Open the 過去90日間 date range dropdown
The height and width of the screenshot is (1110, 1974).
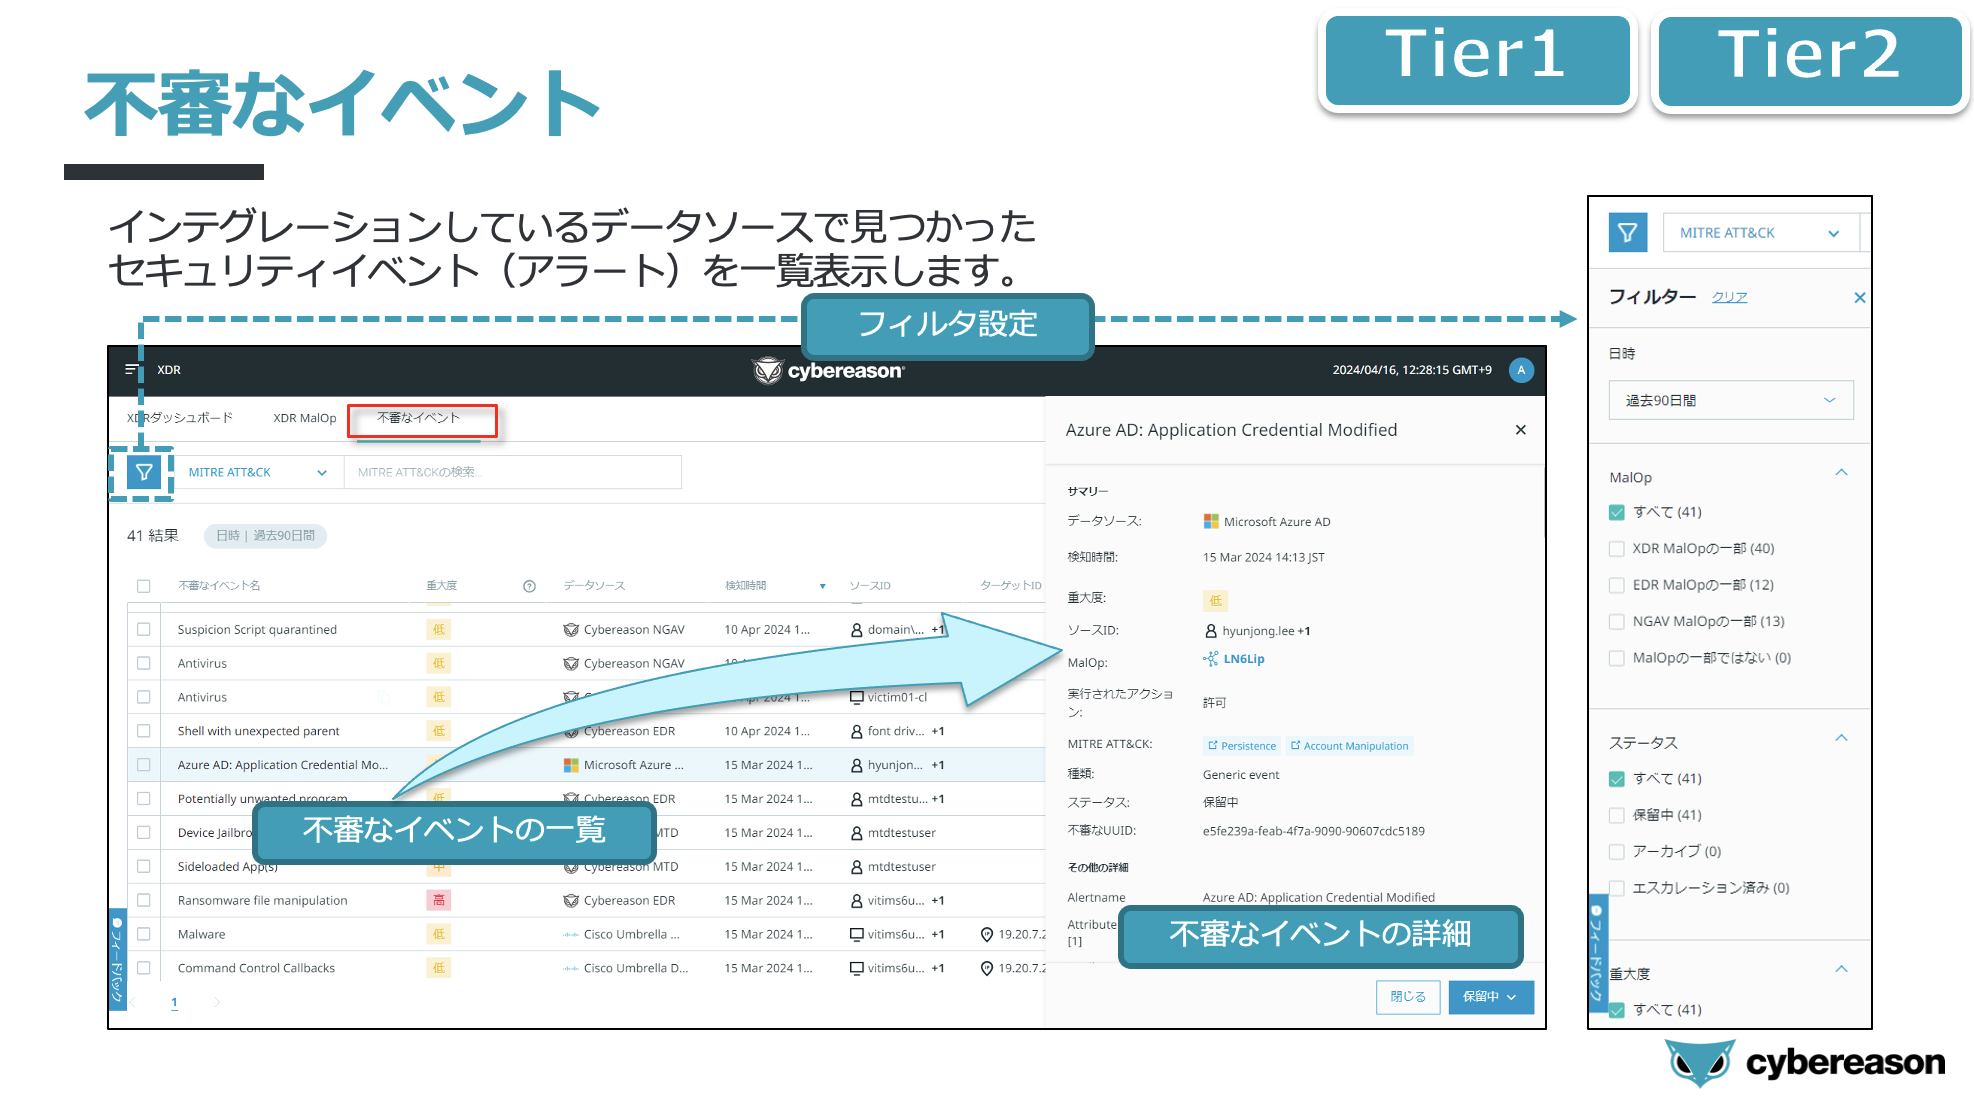(x=1730, y=400)
